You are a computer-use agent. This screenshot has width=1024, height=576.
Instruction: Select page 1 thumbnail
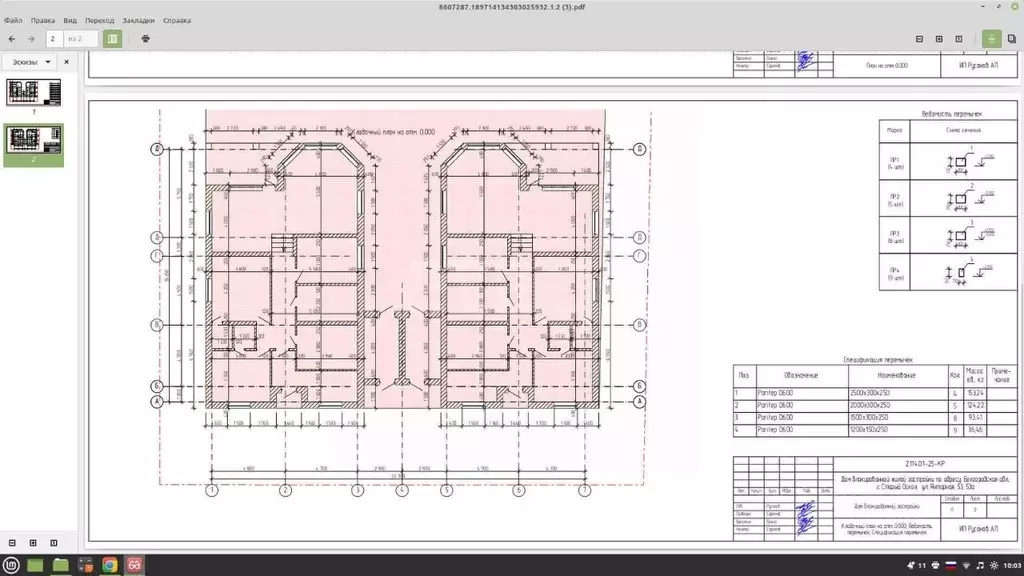tap(33, 92)
